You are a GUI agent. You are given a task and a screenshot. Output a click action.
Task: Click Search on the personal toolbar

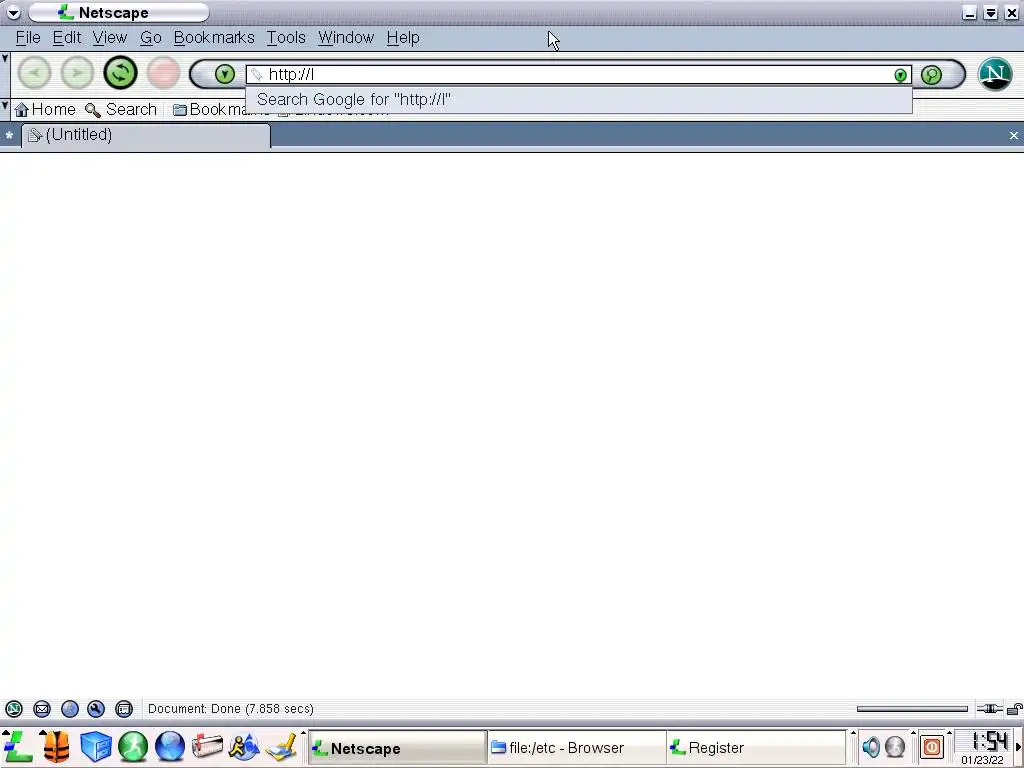point(121,110)
